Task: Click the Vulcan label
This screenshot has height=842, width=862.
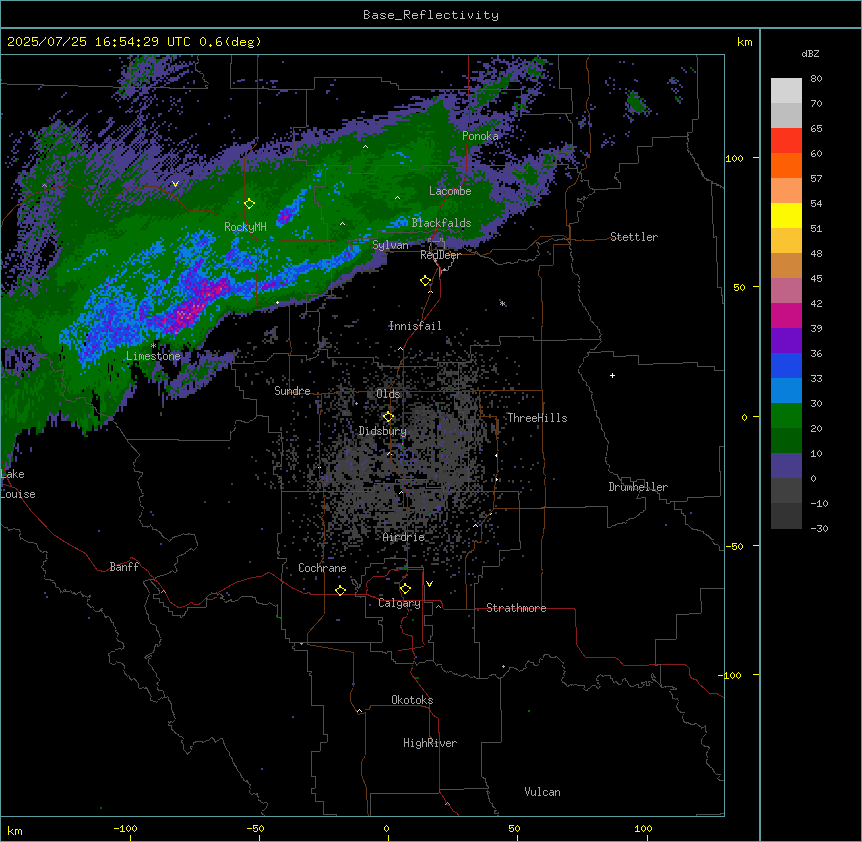Action: click(543, 792)
